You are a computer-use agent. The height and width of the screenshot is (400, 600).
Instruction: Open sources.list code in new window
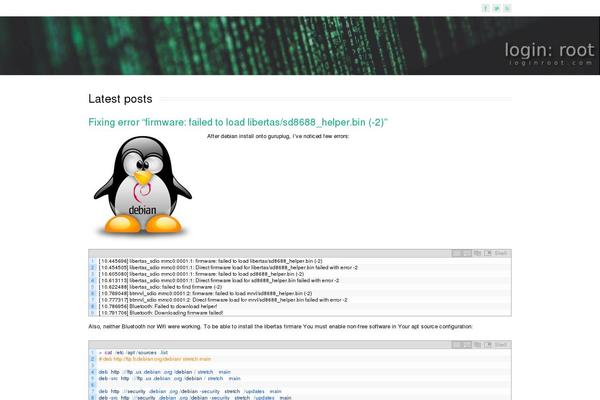click(488, 345)
